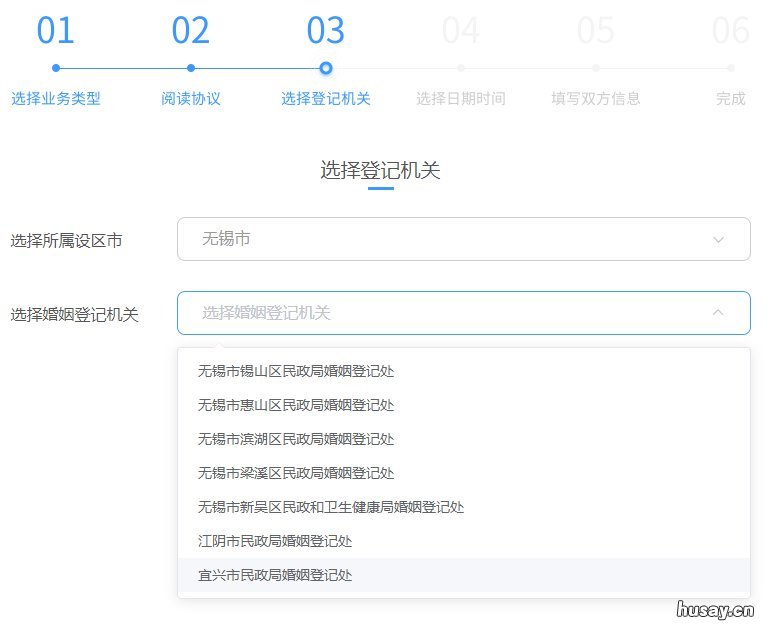769x627 pixels.
Task: Click the 选择所属设区市 label
Action: tap(66, 241)
